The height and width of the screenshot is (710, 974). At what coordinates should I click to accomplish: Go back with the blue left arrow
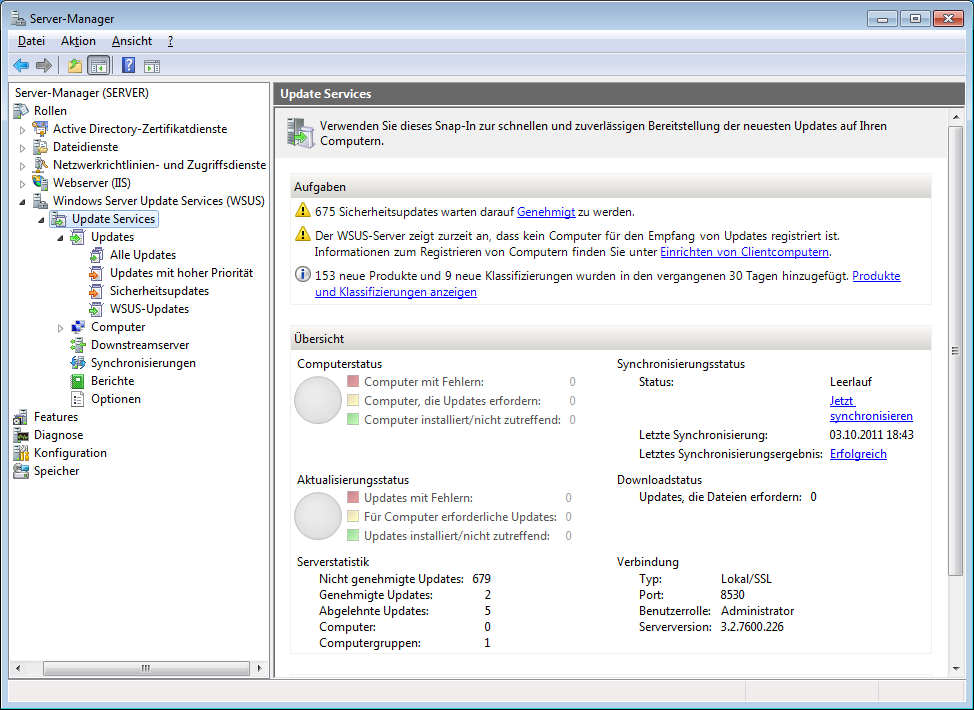pos(21,65)
